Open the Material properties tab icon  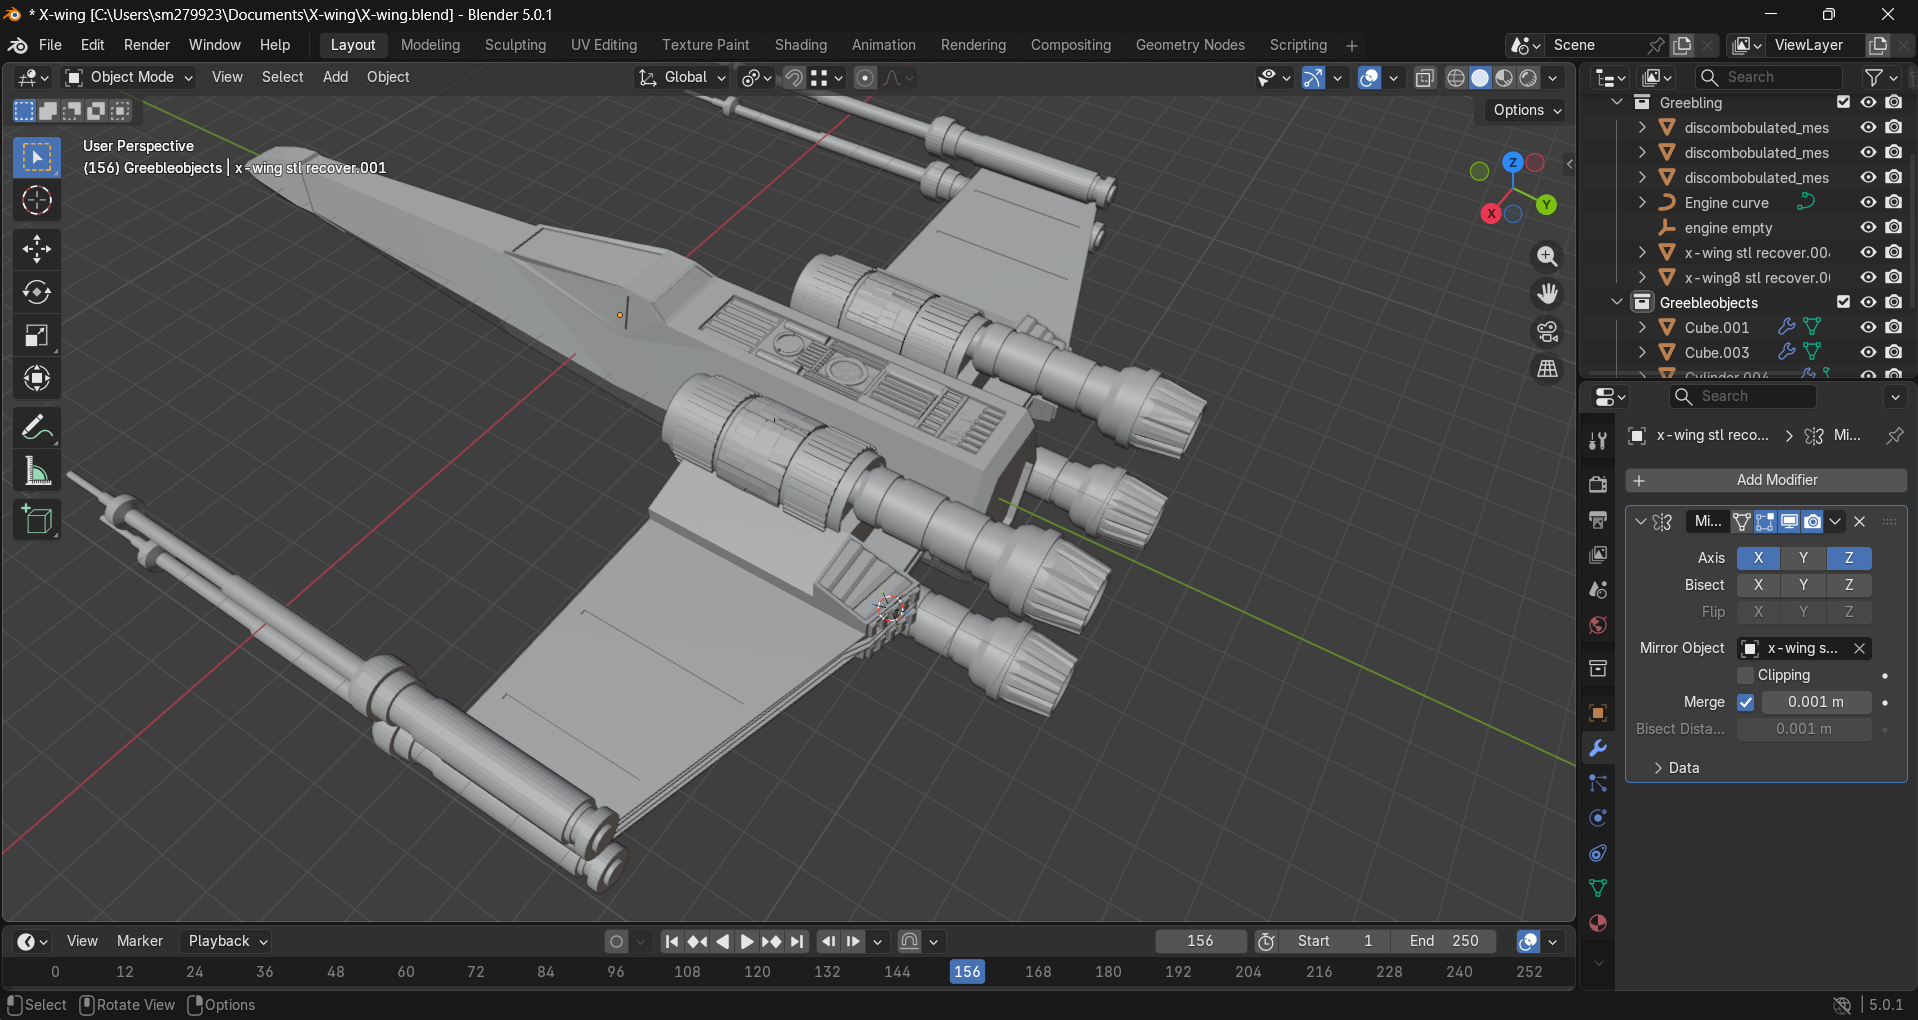tap(1598, 923)
